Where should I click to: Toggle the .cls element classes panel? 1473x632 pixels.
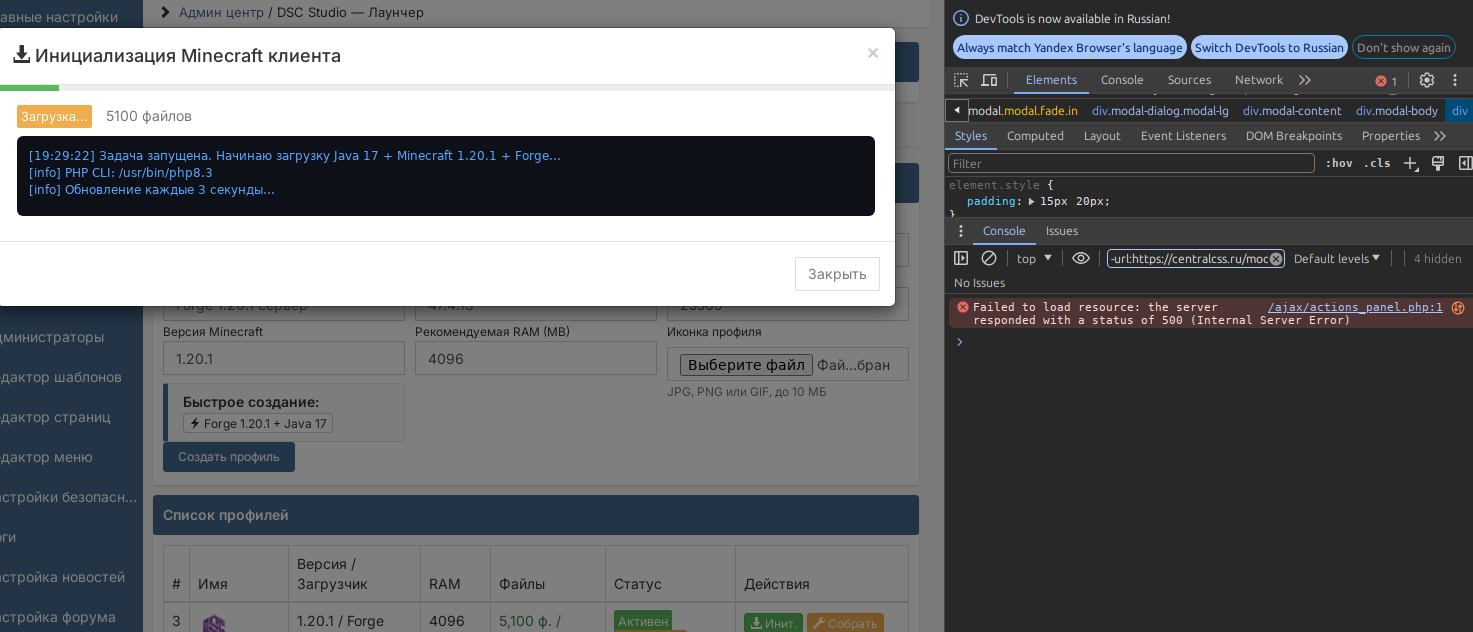pyautogui.click(x=1378, y=163)
